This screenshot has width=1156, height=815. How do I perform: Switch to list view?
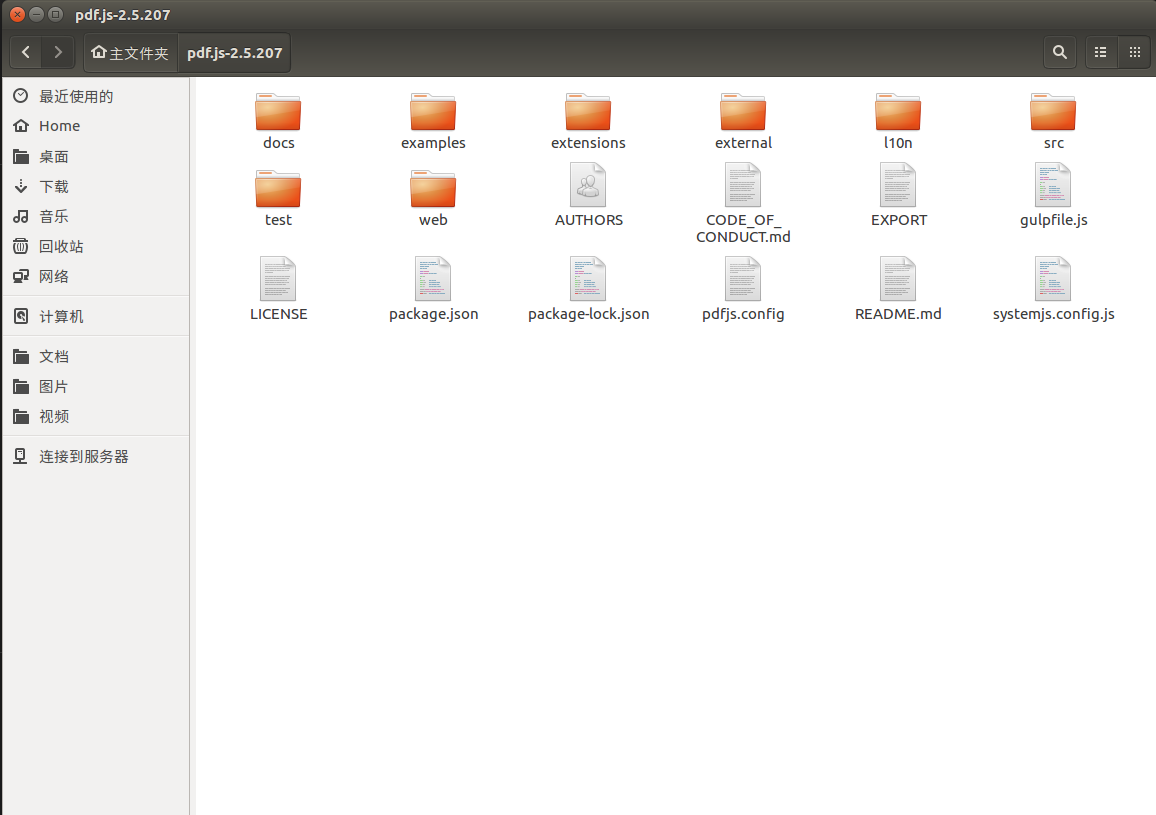point(1100,52)
